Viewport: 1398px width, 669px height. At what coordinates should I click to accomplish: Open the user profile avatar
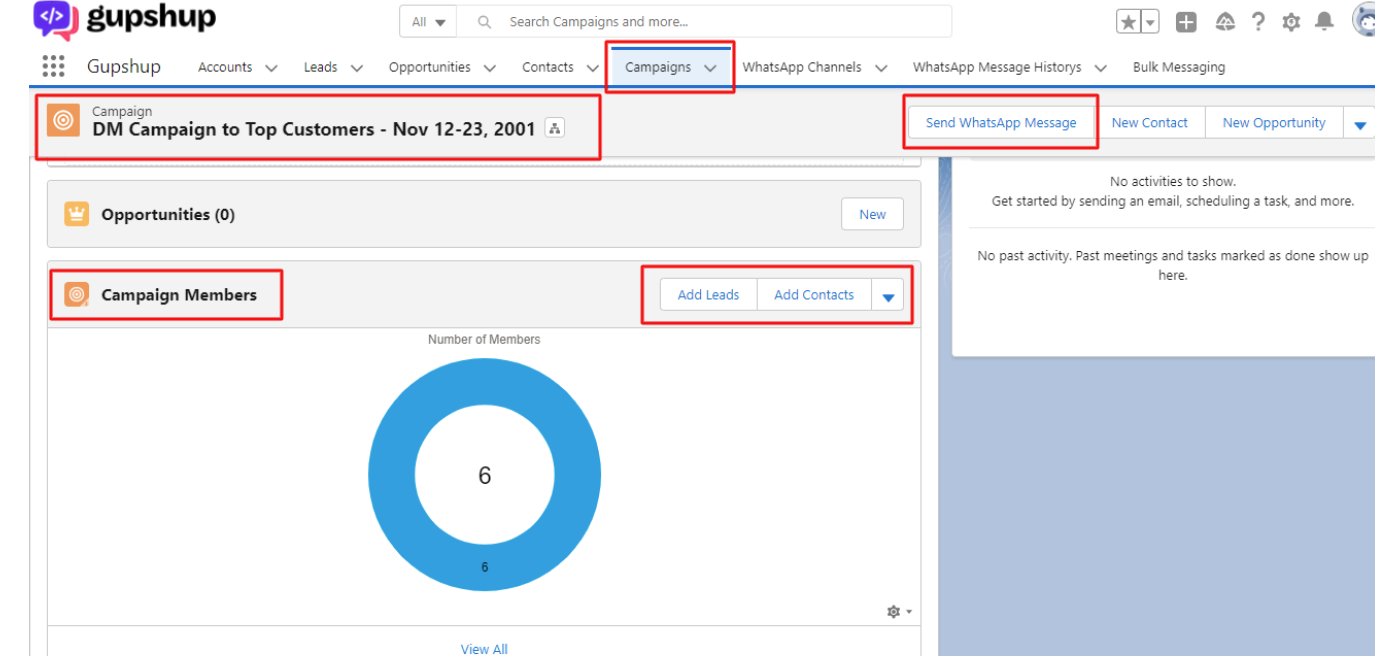1364,21
